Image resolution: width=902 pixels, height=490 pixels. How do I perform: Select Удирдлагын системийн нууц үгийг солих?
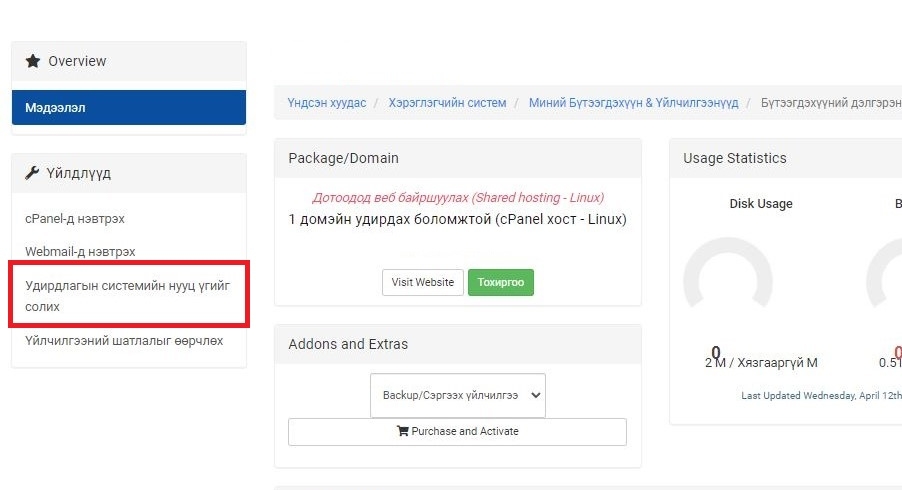coord(129,296)
